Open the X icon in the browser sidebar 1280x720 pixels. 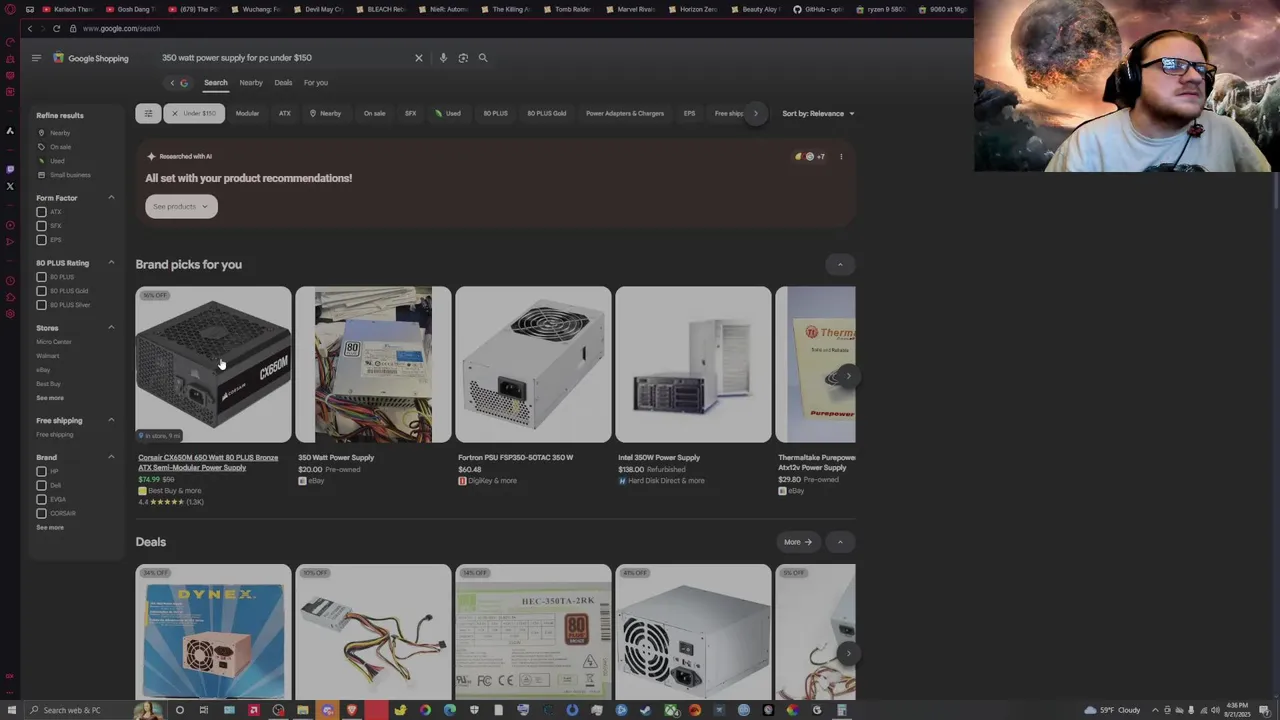[10, 186]
